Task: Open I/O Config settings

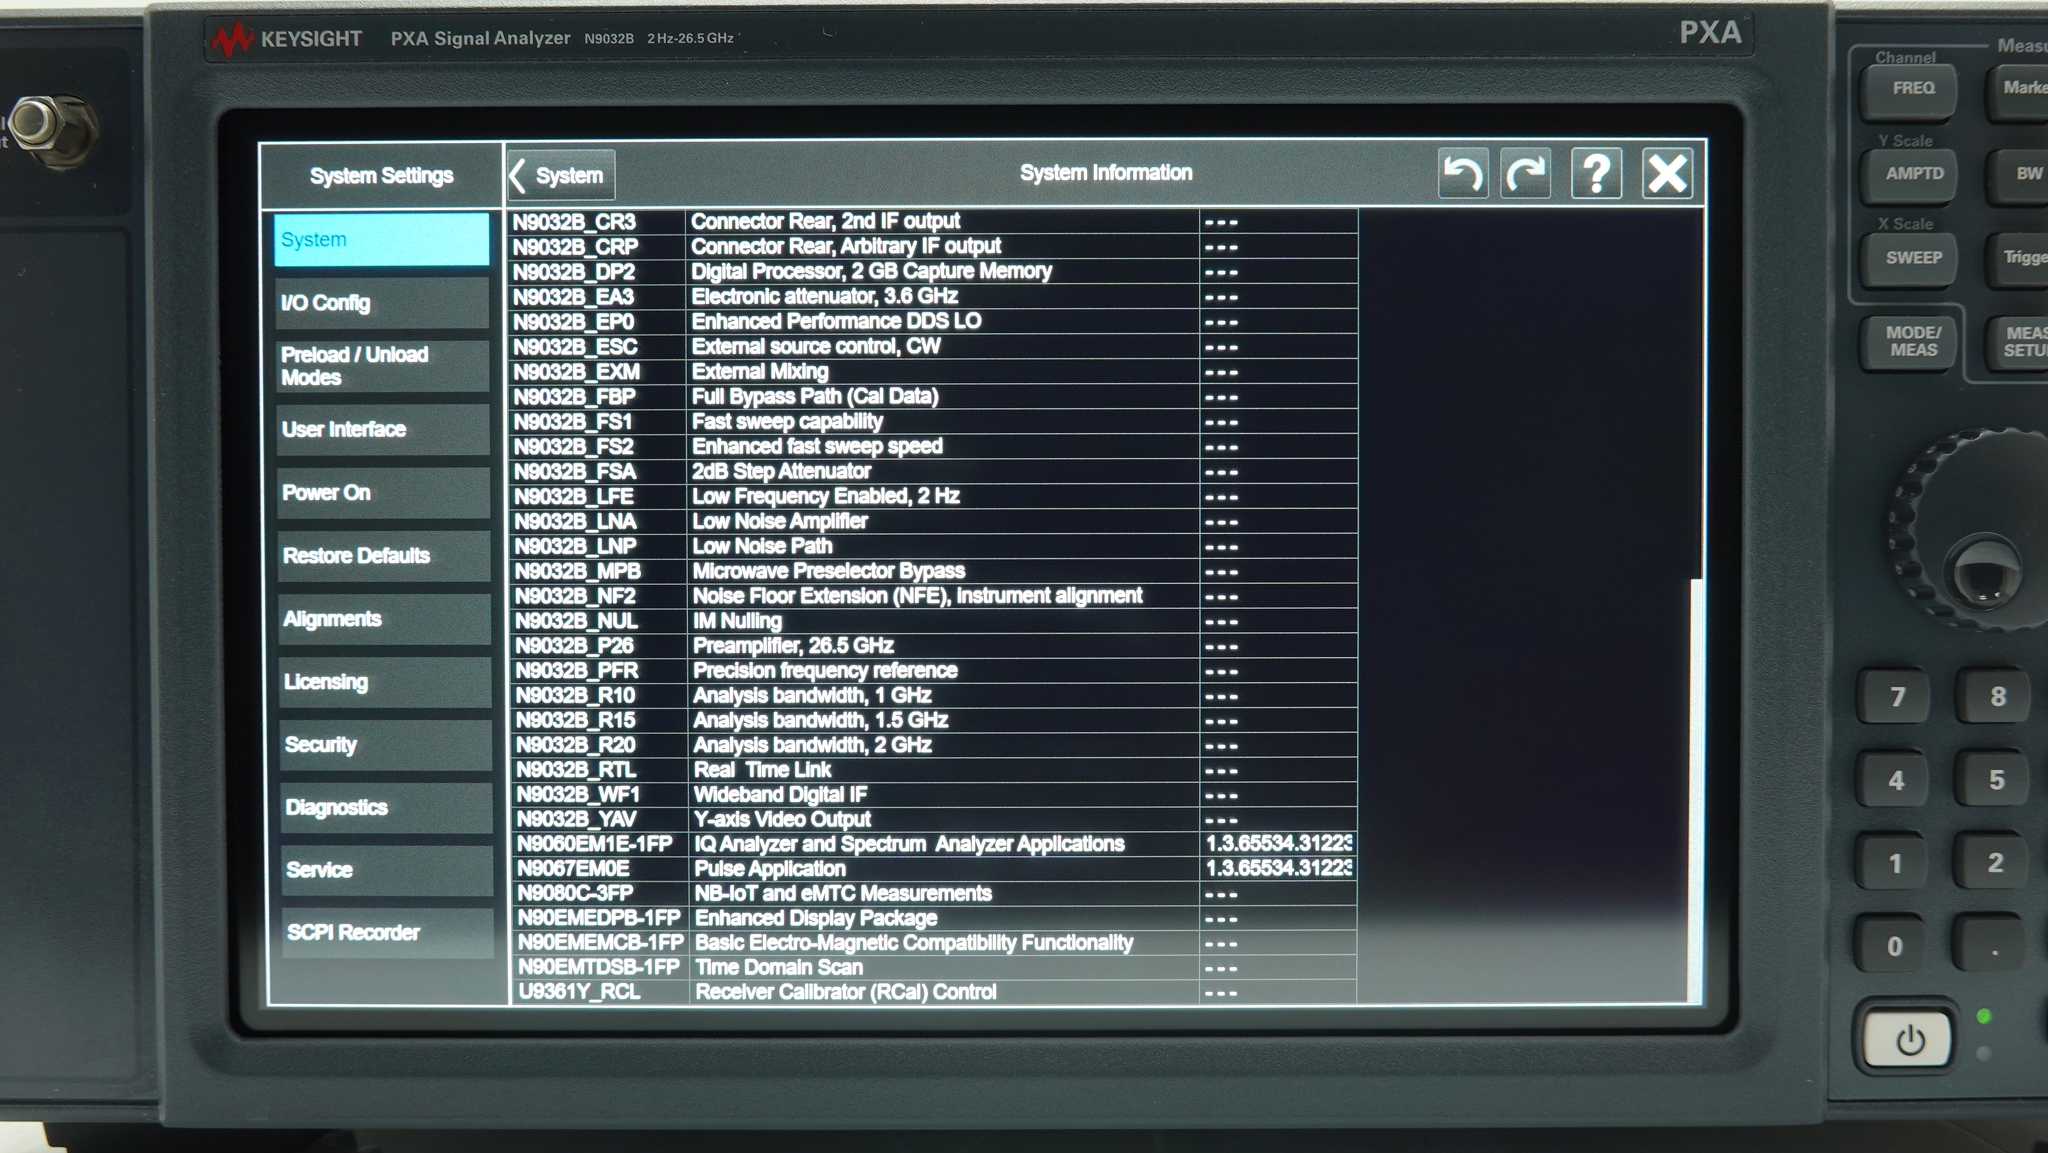Action: pyautogui.click(x=382, y=303)
